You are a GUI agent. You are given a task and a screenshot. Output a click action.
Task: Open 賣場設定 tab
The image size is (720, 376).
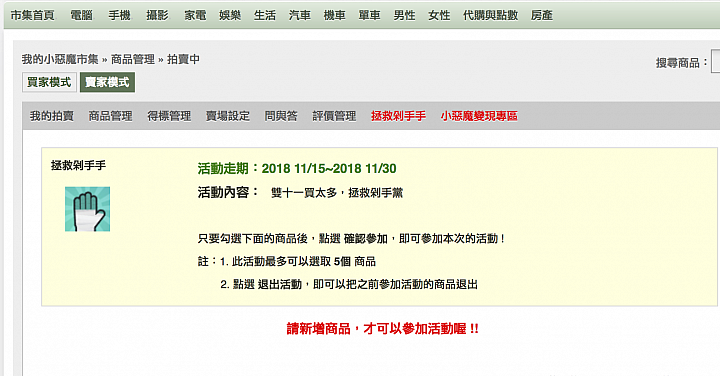[228, 116]
